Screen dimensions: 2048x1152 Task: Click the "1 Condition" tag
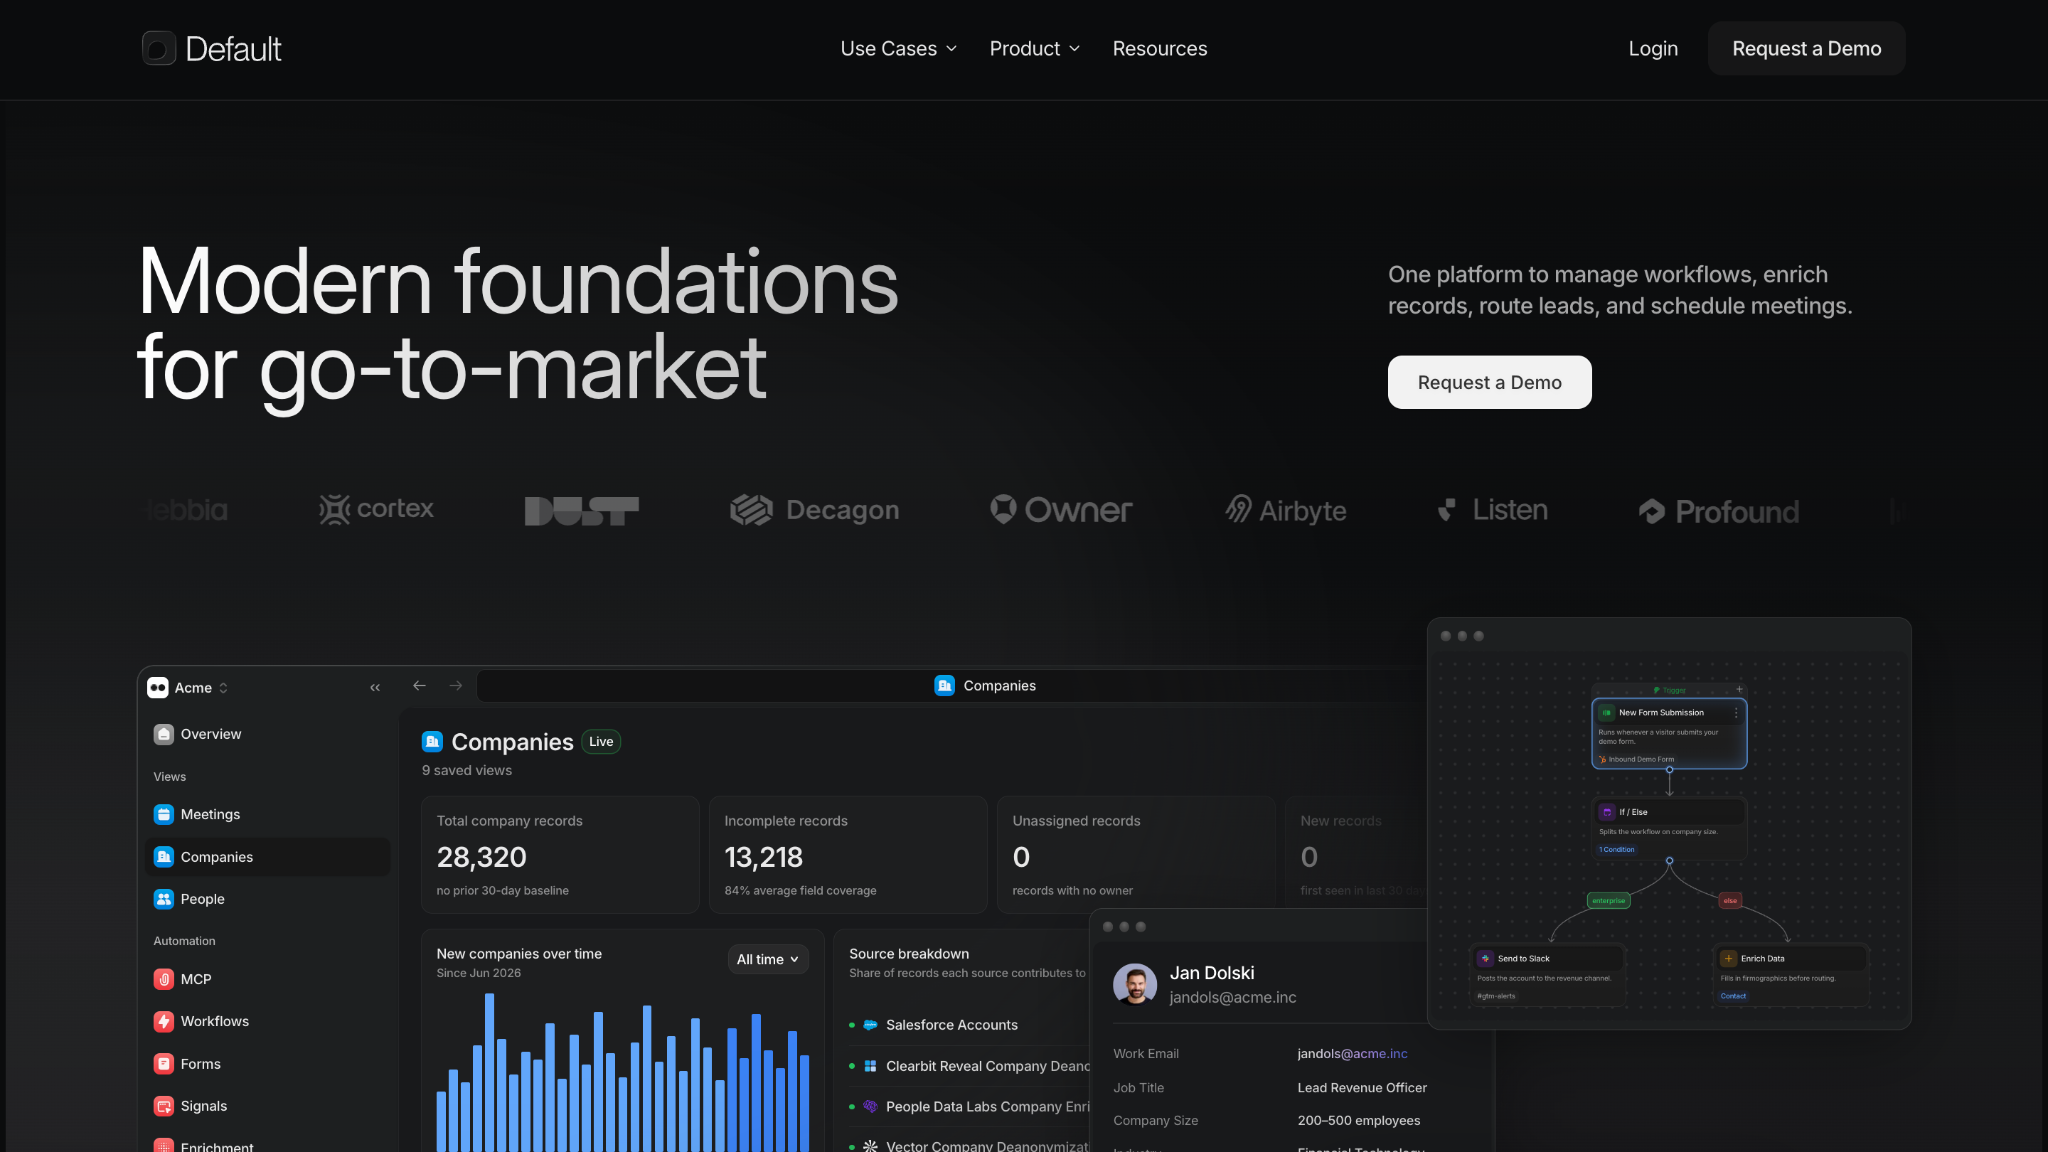pos(1617,850)
